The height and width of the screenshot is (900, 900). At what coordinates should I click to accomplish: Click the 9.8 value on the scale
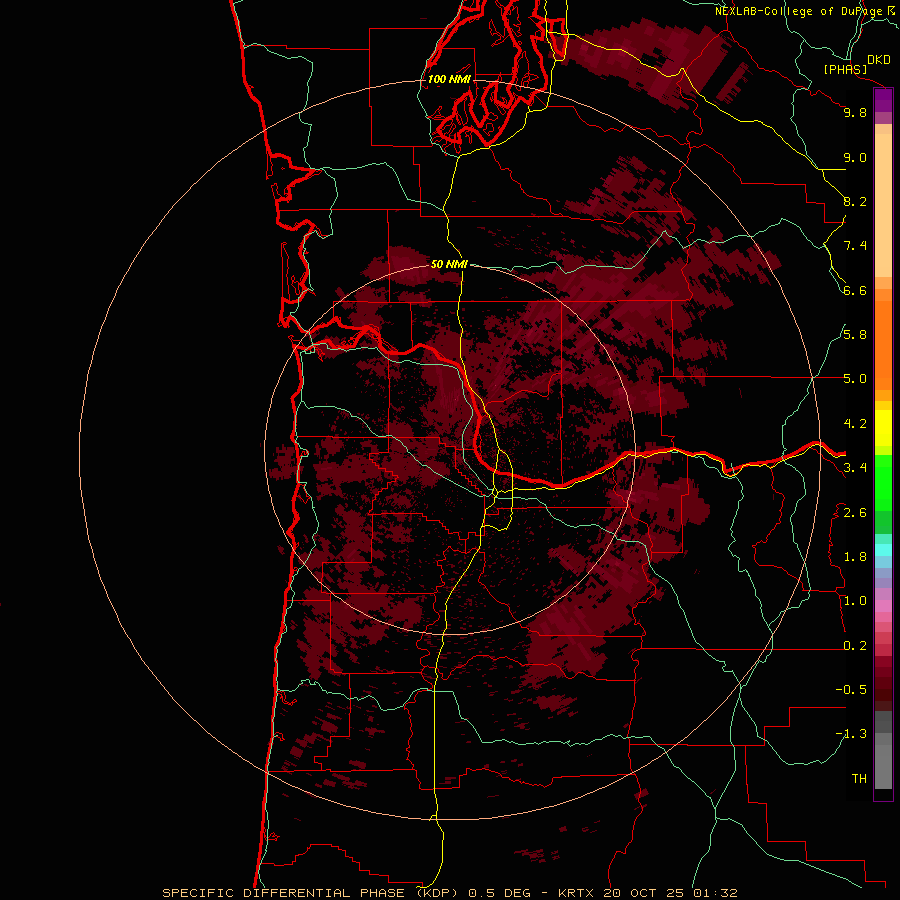[855, 112]
